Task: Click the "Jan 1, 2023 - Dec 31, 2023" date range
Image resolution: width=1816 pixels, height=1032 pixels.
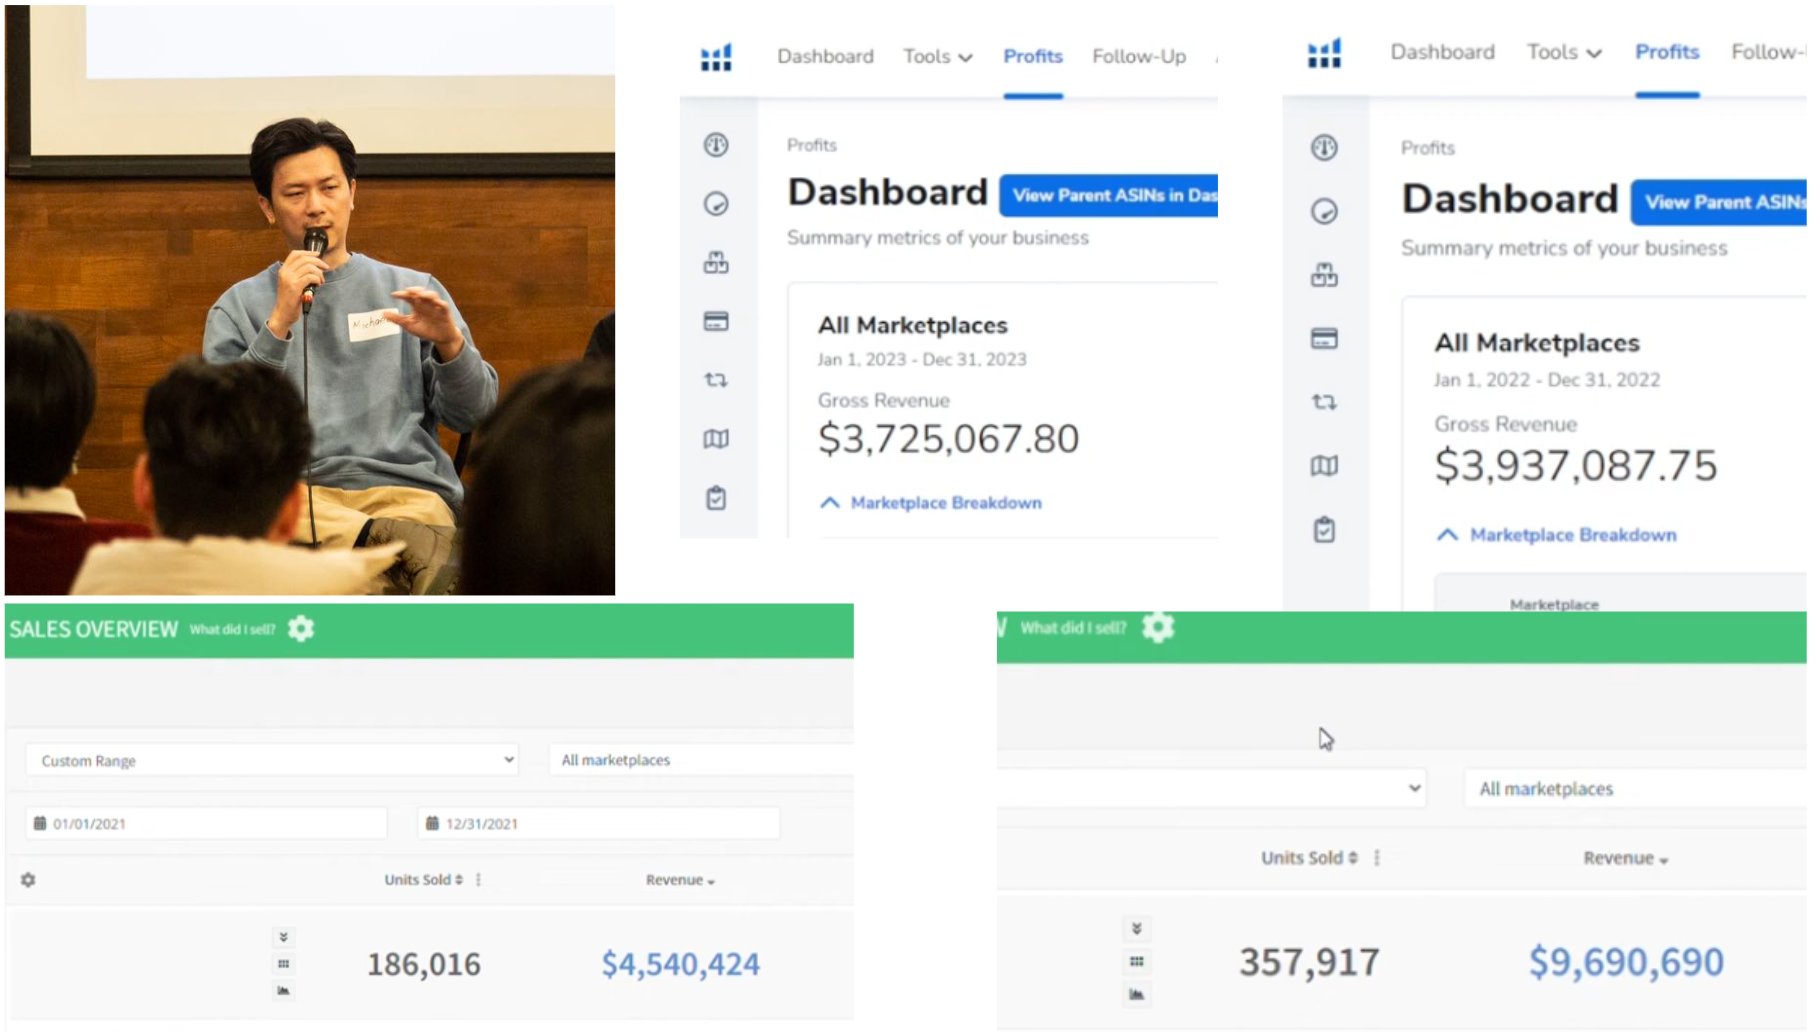Action: click(922, 360)
